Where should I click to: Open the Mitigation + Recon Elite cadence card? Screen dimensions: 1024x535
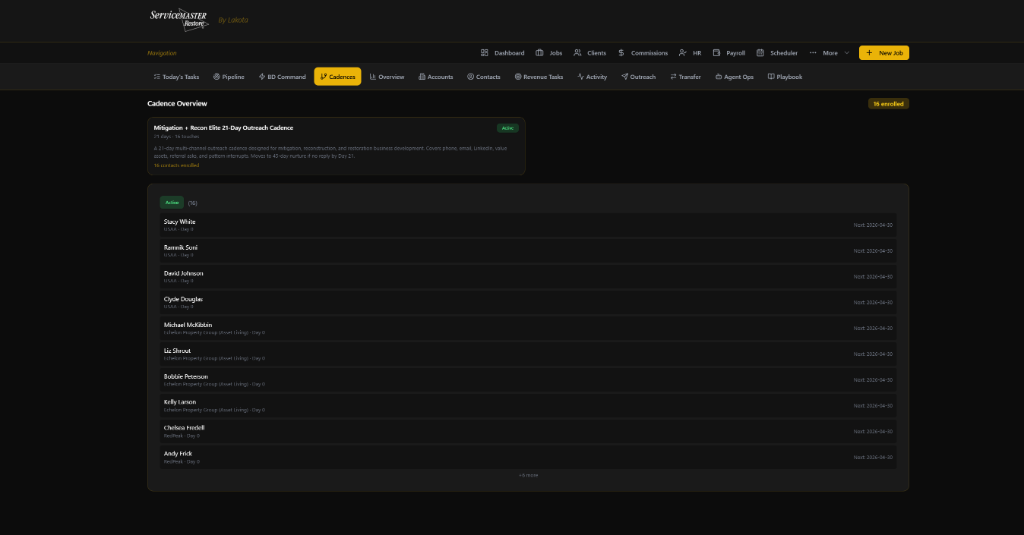coord(336,146)
